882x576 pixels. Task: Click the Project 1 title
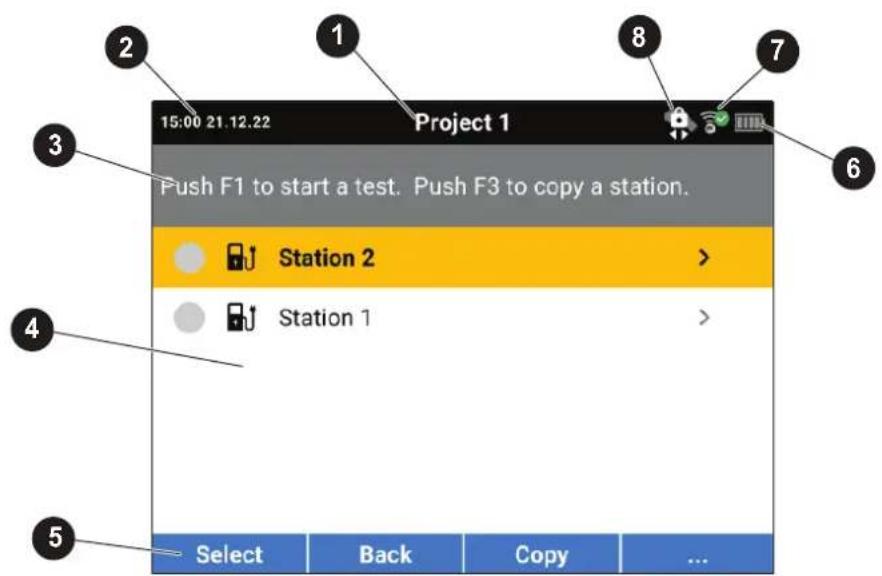point(462,123)
